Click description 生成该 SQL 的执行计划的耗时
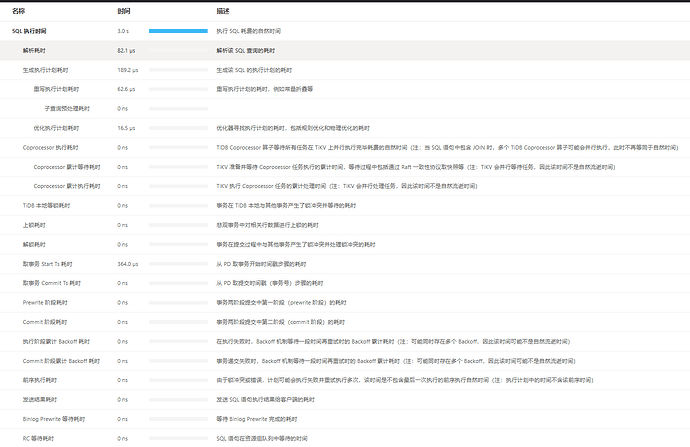690x447 pixels. coord(254,70)
